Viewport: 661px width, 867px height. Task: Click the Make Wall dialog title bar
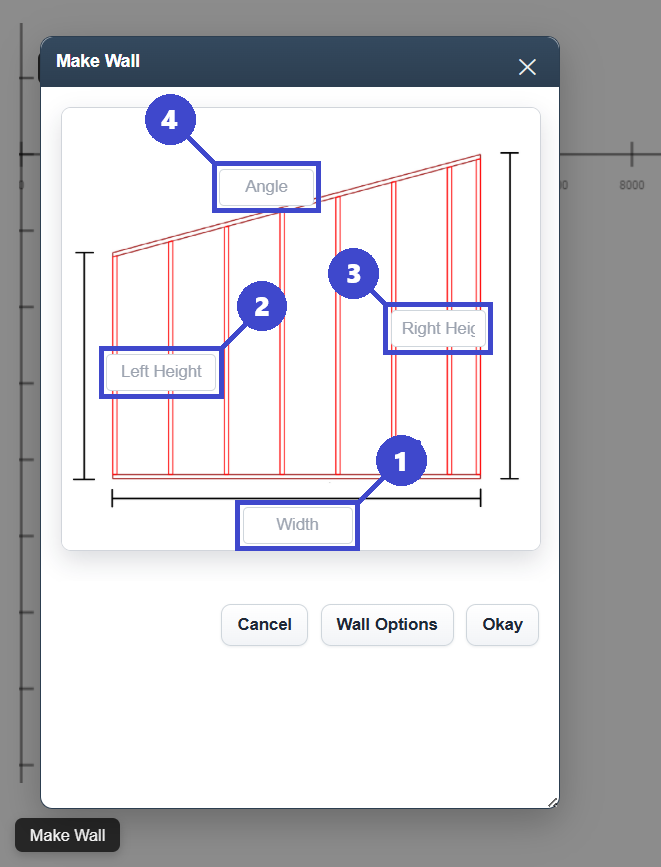coord(280,62)
